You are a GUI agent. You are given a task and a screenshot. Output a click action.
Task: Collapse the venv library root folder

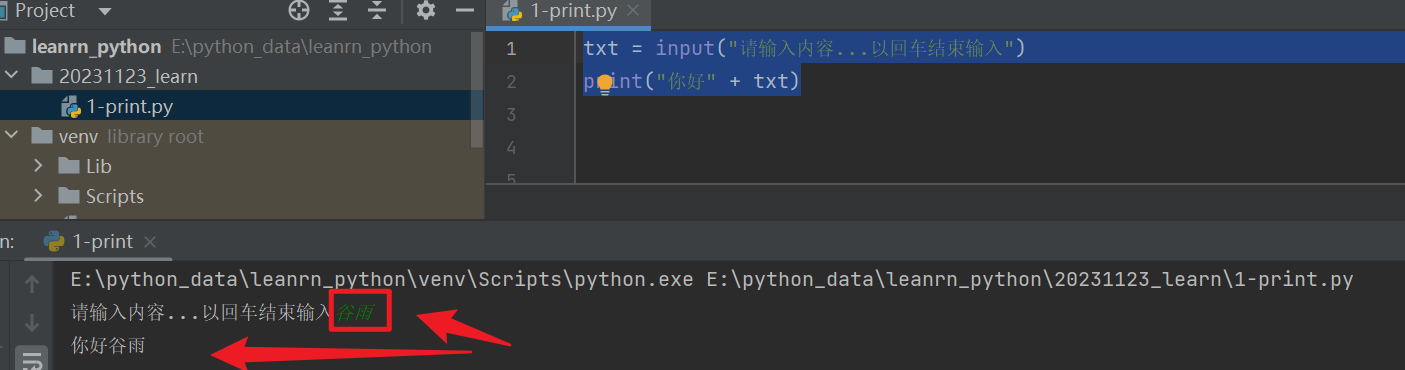pyautogui.click(x=11, y=136)
